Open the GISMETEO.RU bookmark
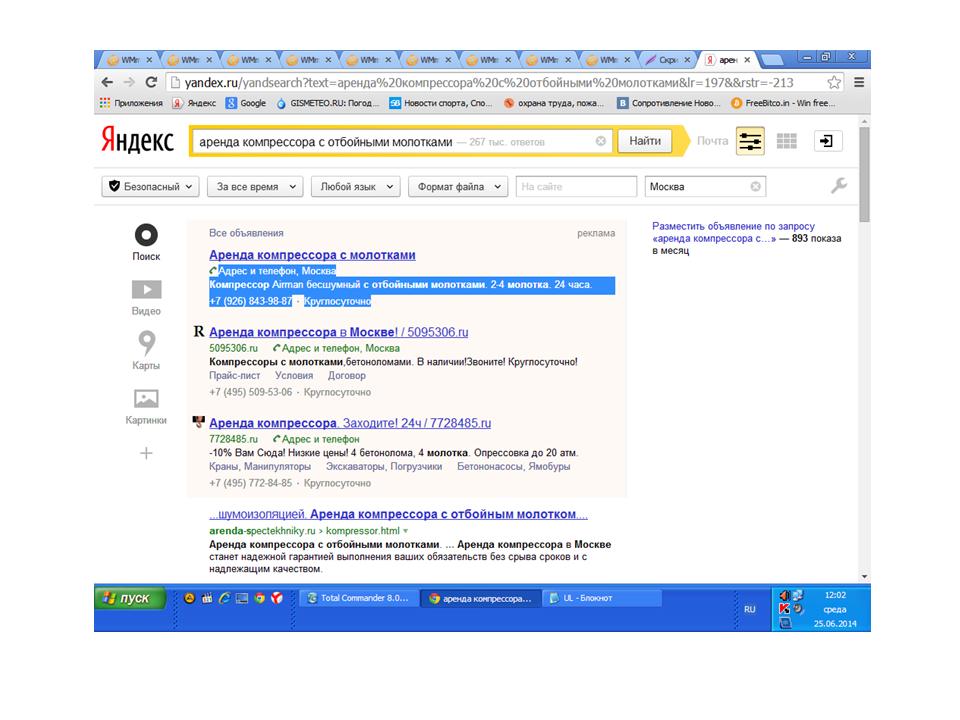This screenshot has height=720, width=960. click(x=328, y=103)
